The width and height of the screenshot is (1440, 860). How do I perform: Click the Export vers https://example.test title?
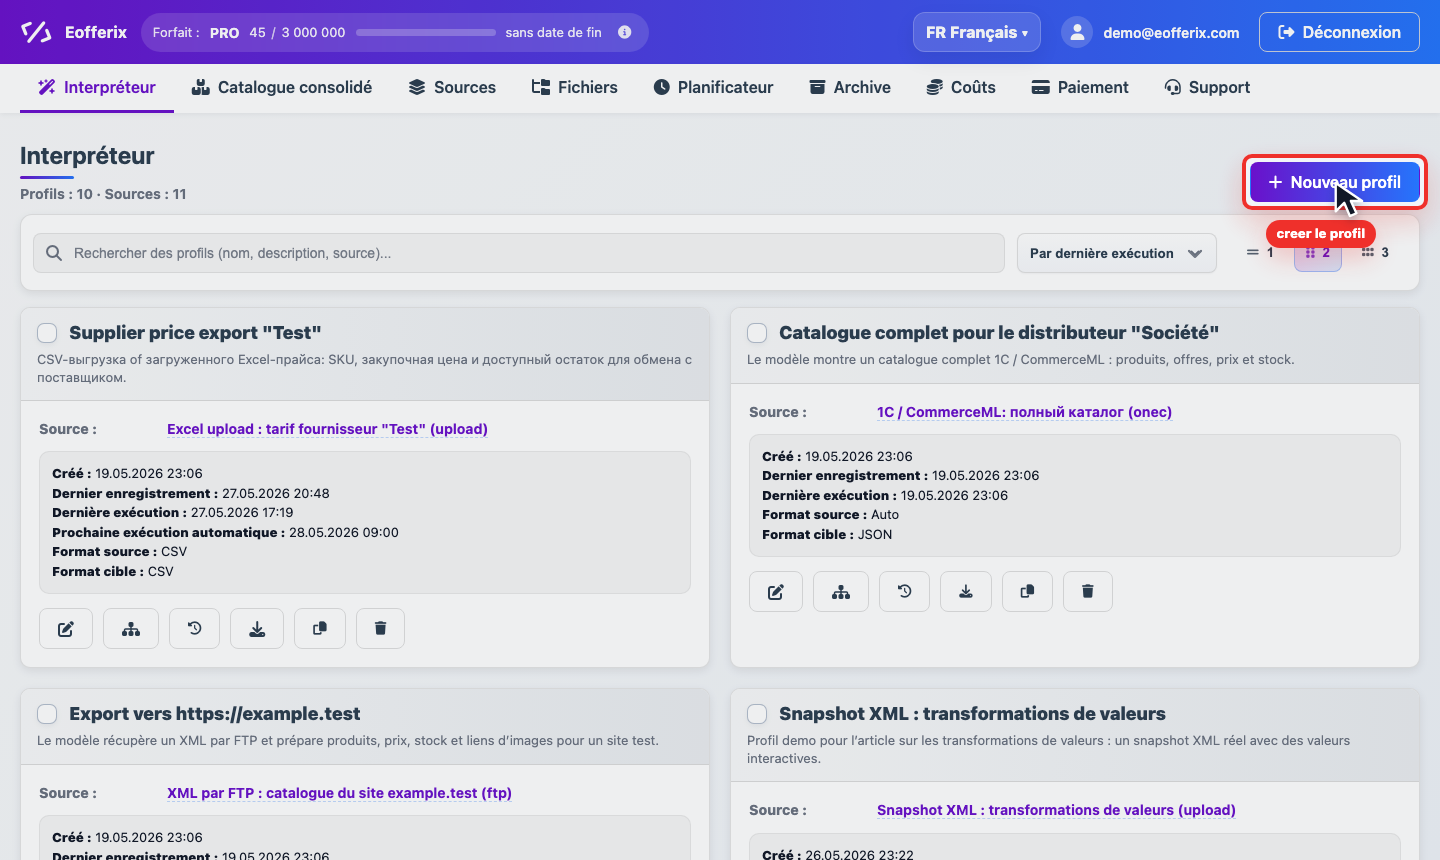click(x=214, y=714)
